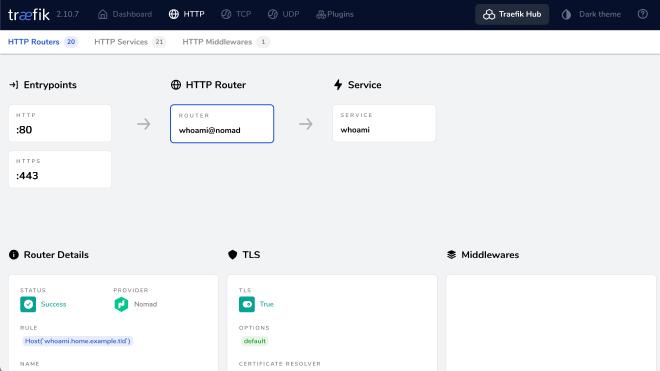Open the help question-mark icon

[x=642, y=14]
